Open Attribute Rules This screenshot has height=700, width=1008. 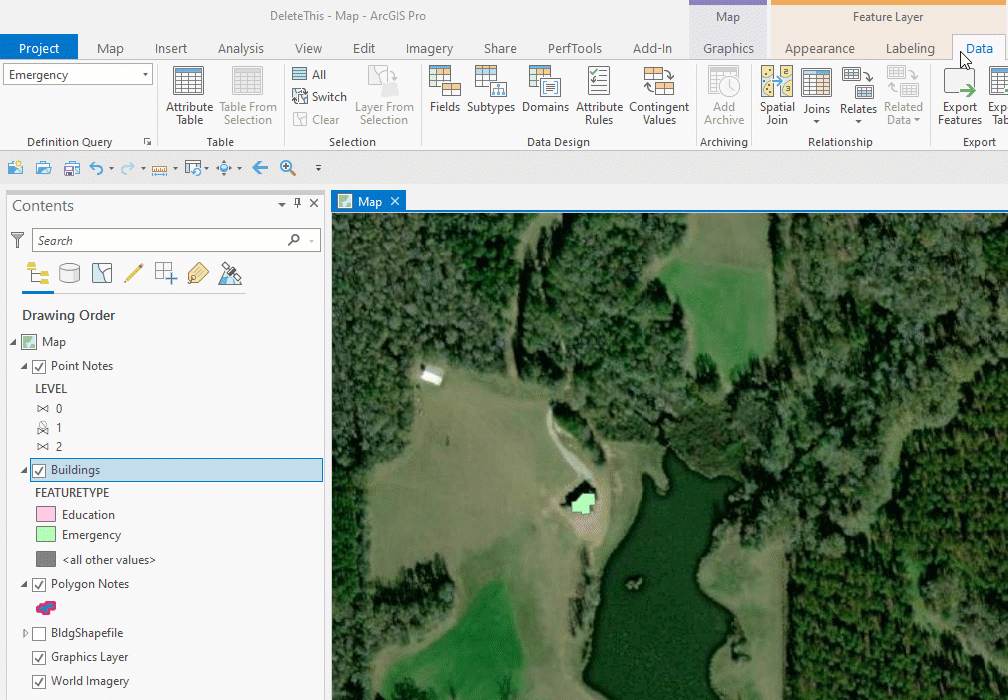599,95
